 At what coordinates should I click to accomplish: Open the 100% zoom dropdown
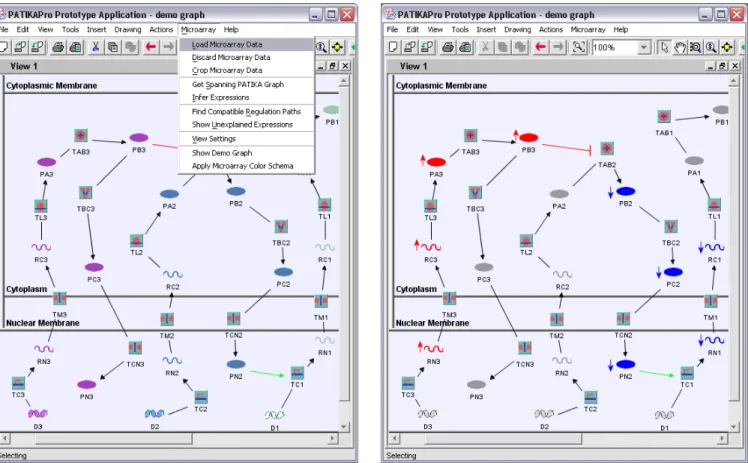point(644,47)
